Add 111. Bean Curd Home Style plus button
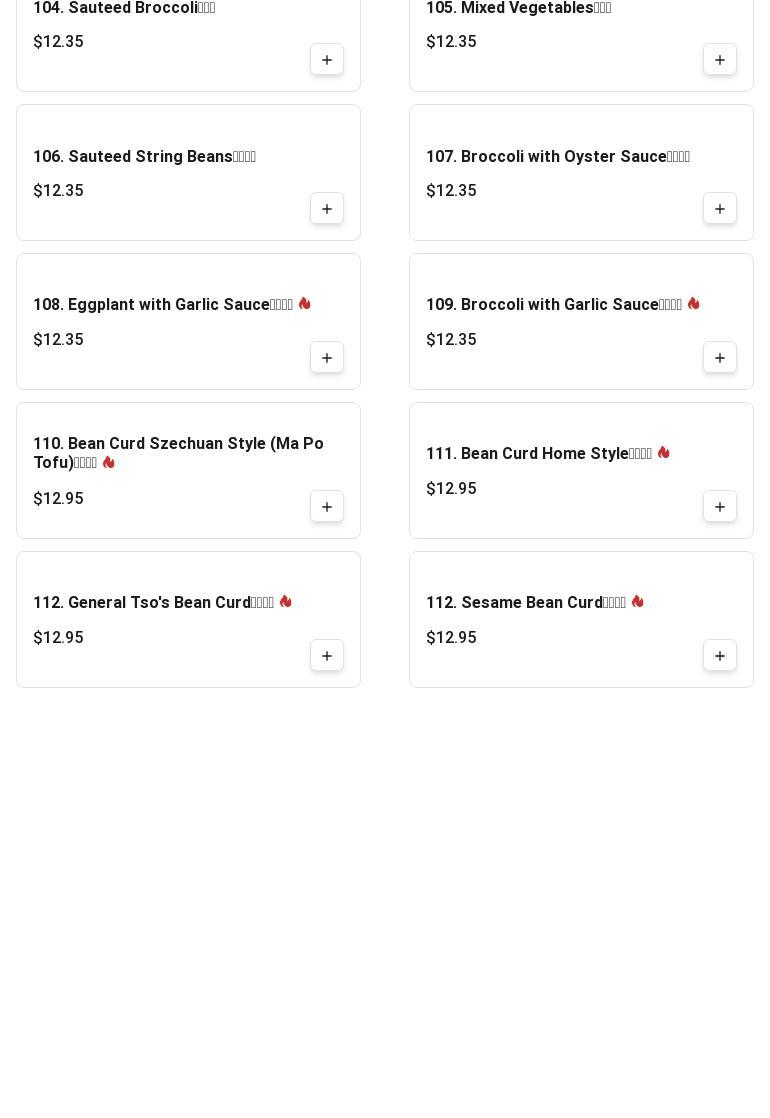 pyautogui.click(x=719, y=507)
